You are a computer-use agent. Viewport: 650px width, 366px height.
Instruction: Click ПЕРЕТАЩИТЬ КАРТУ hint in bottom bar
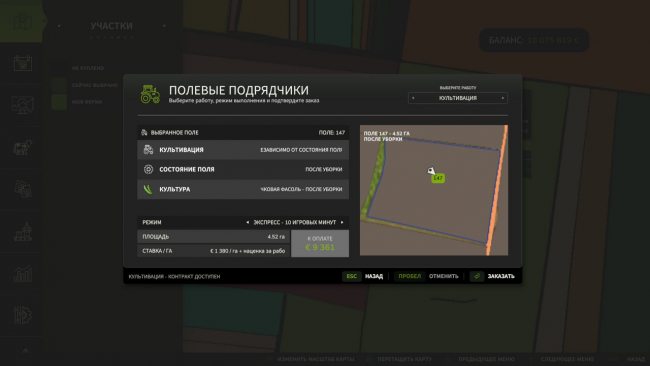click(x=404, y=359)
